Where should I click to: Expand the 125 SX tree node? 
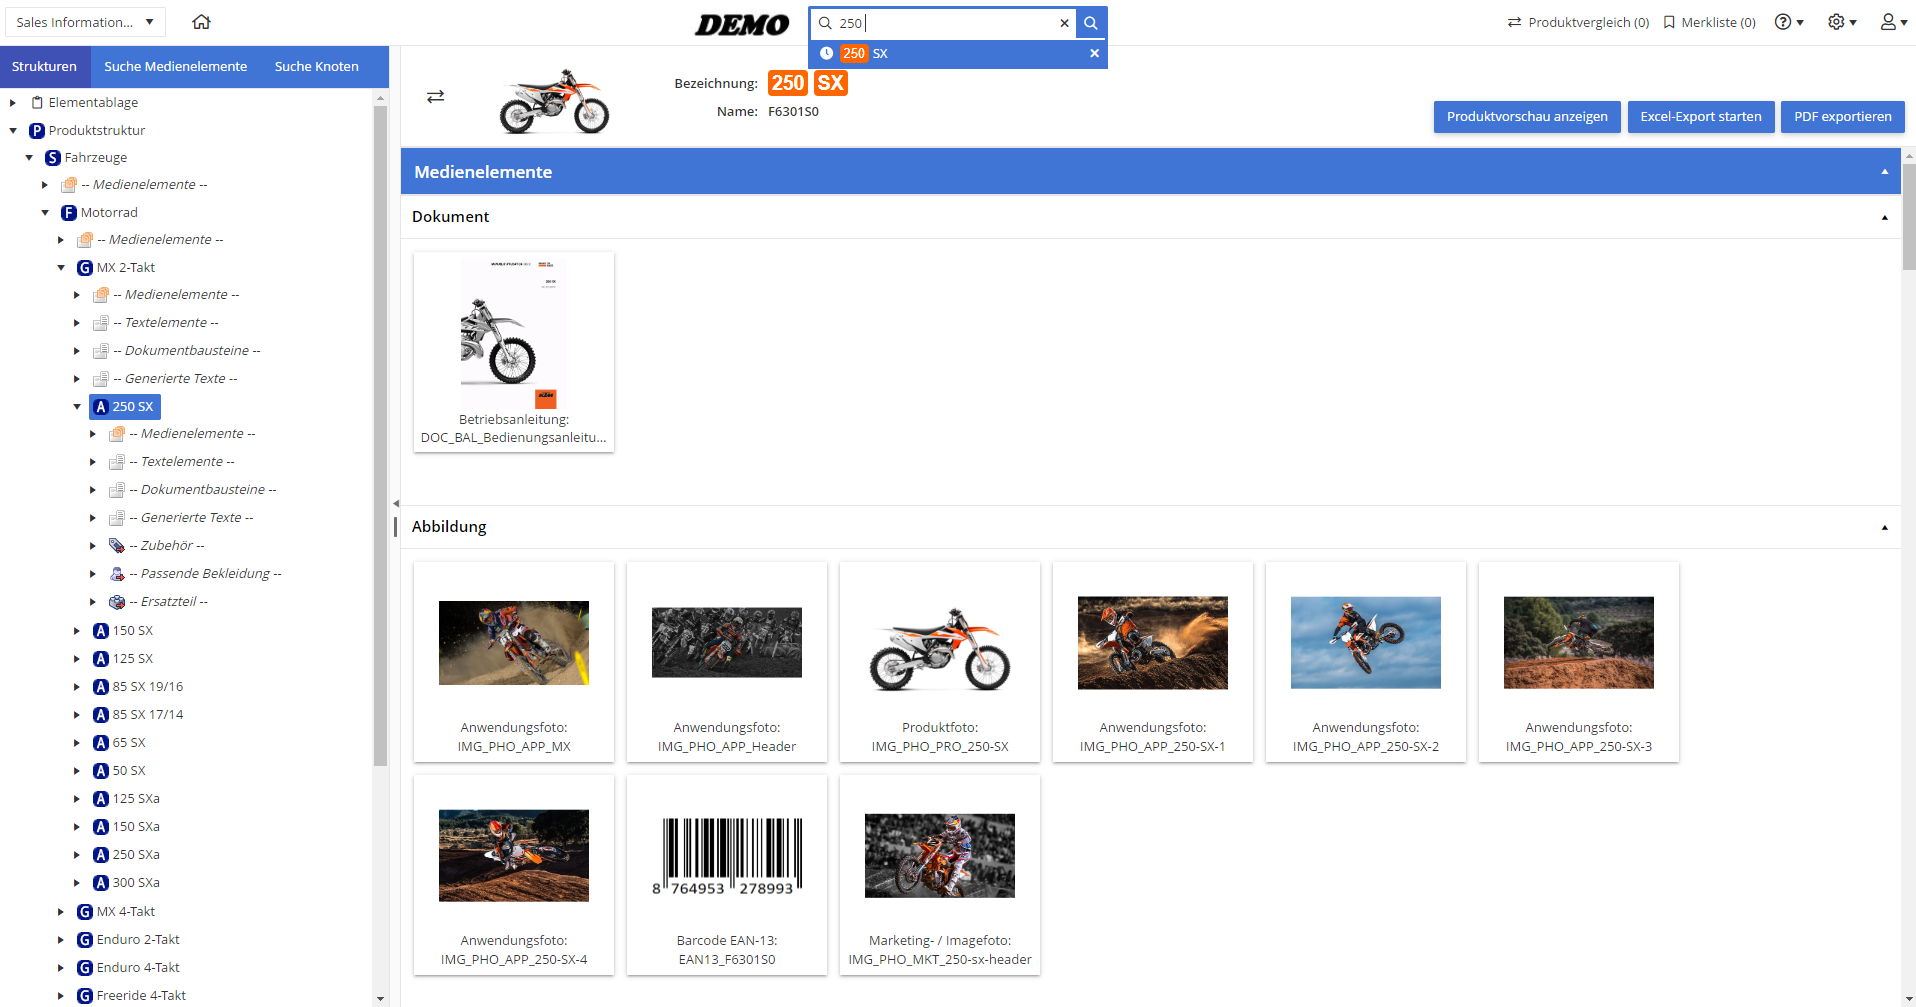click(x=77, y=659)
